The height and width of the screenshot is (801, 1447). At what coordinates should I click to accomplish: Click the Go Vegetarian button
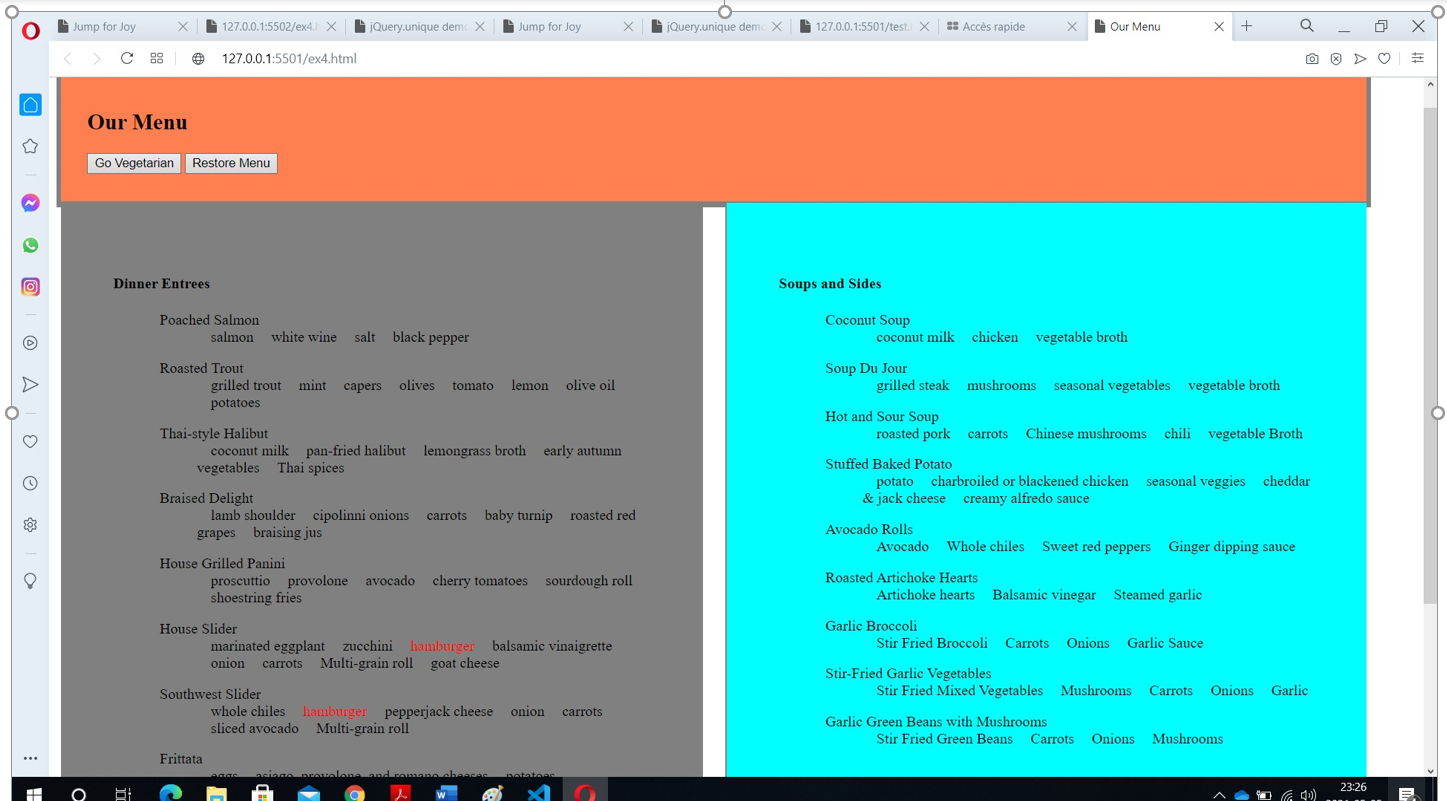coord(133,163)
